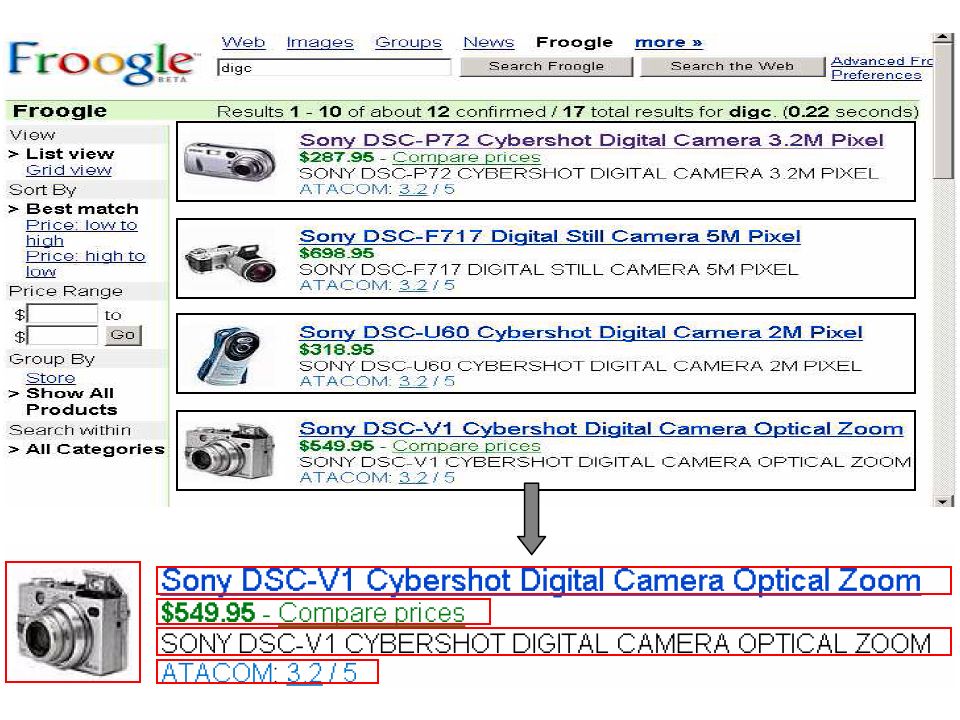Viewport: 960px width, 720px height.
Task: Select All Categories under Search within
Action: [95, 449]
